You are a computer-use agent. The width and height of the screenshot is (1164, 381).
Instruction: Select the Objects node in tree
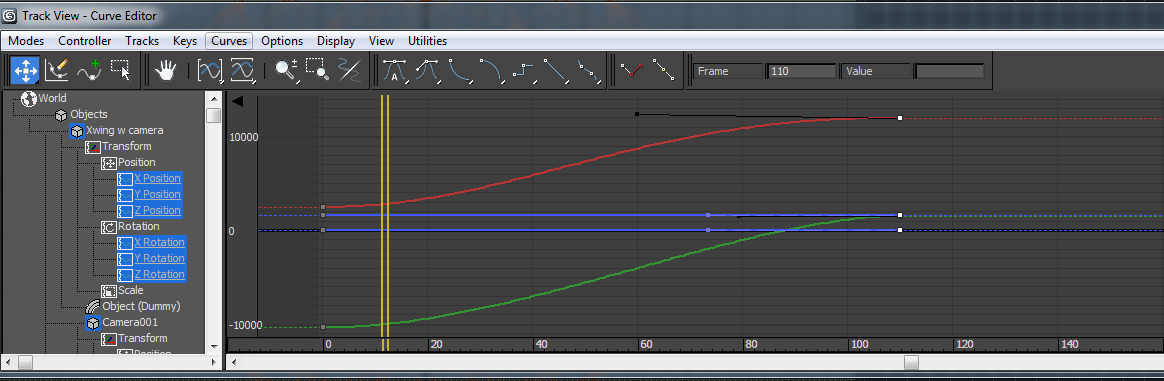click(89, 114)
